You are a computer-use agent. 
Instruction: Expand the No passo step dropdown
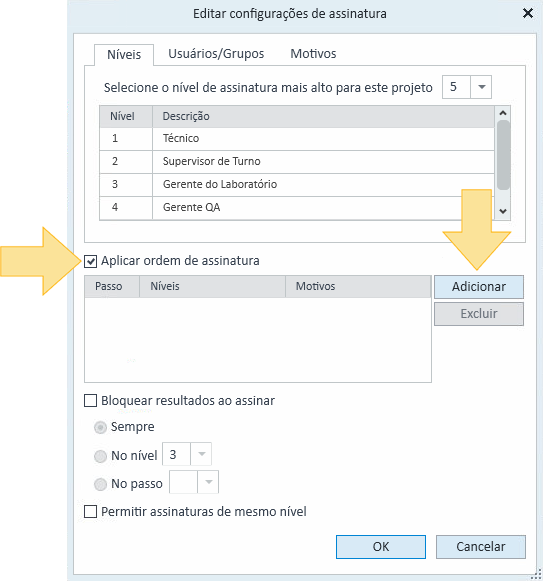coord(208,482)
